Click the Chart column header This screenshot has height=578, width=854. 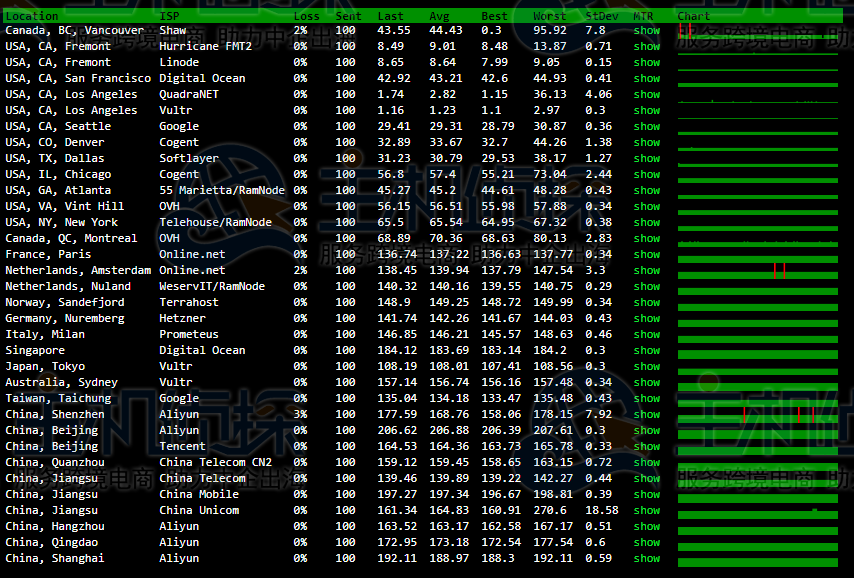(694, 16)
